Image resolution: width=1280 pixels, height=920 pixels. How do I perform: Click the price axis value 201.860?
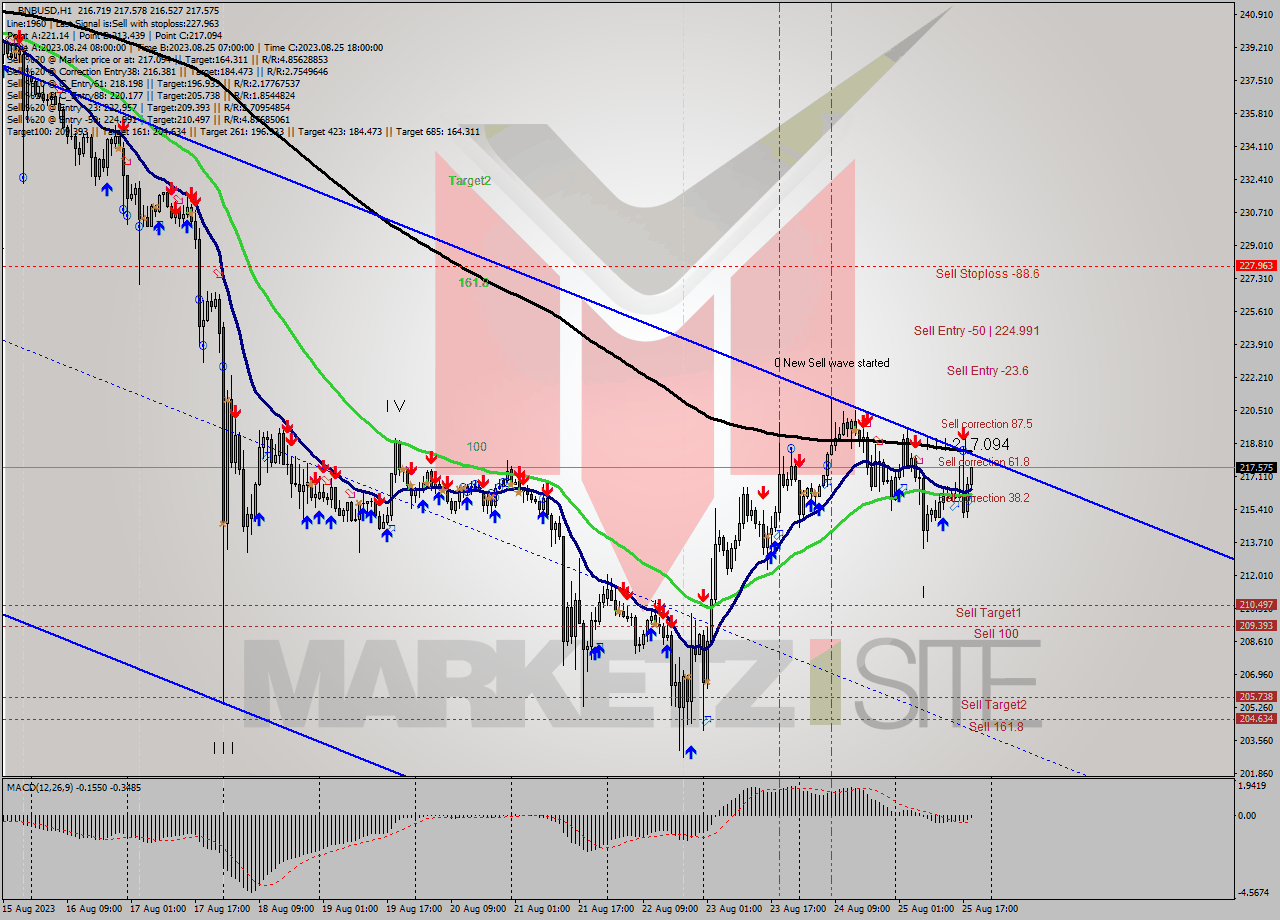(1256, 773)
